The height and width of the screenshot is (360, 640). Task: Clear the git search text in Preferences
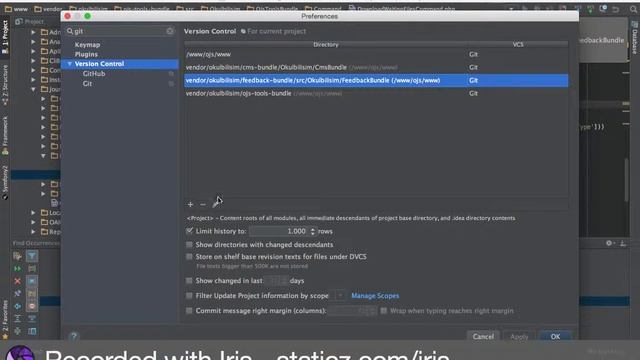pyautogui.click(x=170, y=31)
